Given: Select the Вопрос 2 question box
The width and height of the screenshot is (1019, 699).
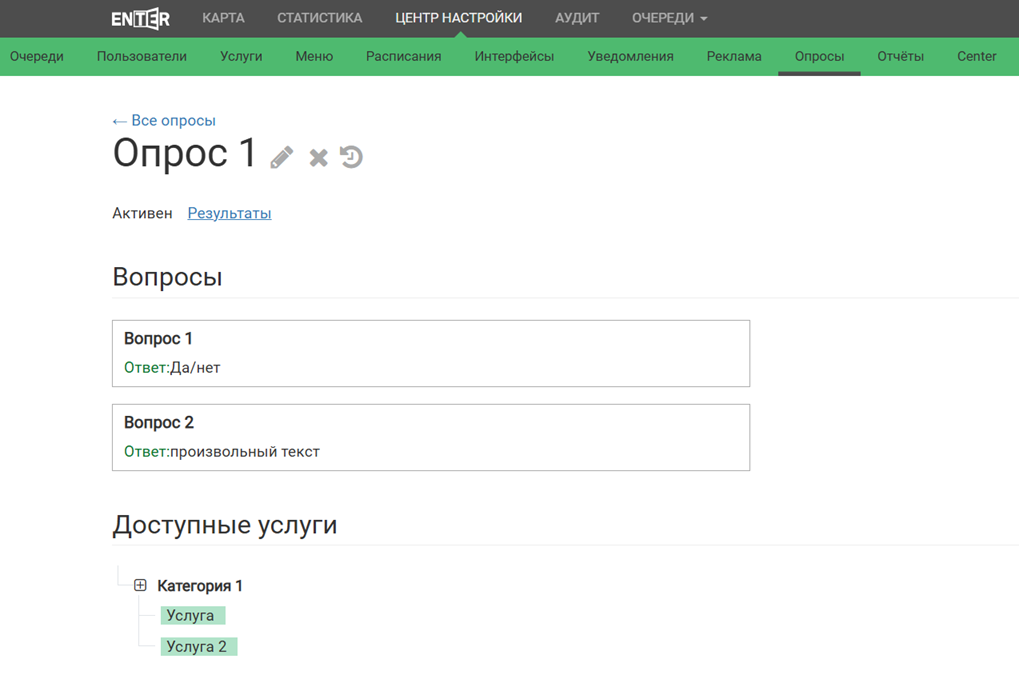Looking at the screenshot, I should pyautogui.click(x=430, y=437).
